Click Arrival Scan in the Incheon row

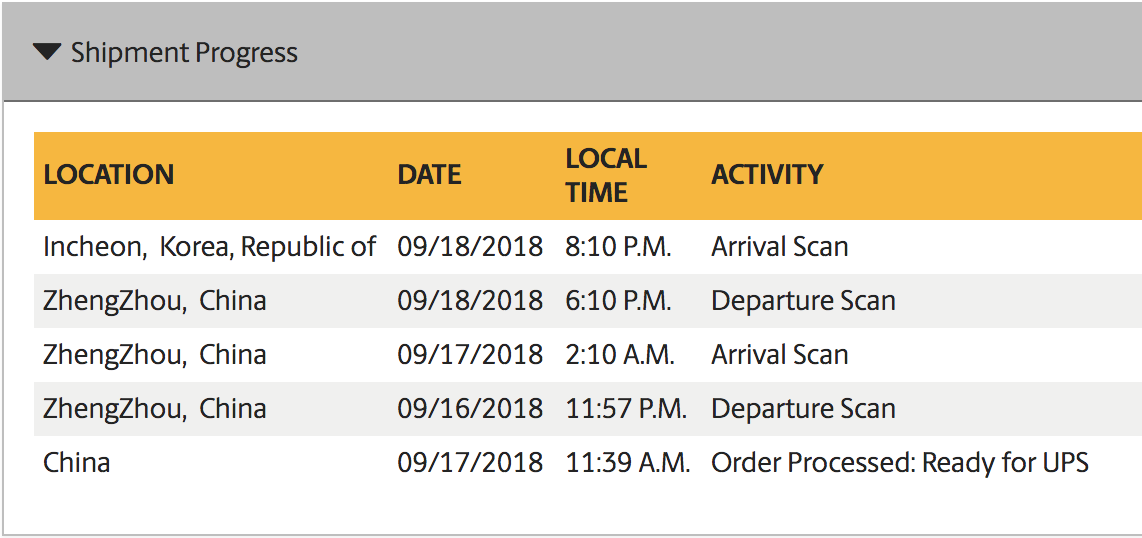pos(779,247)
